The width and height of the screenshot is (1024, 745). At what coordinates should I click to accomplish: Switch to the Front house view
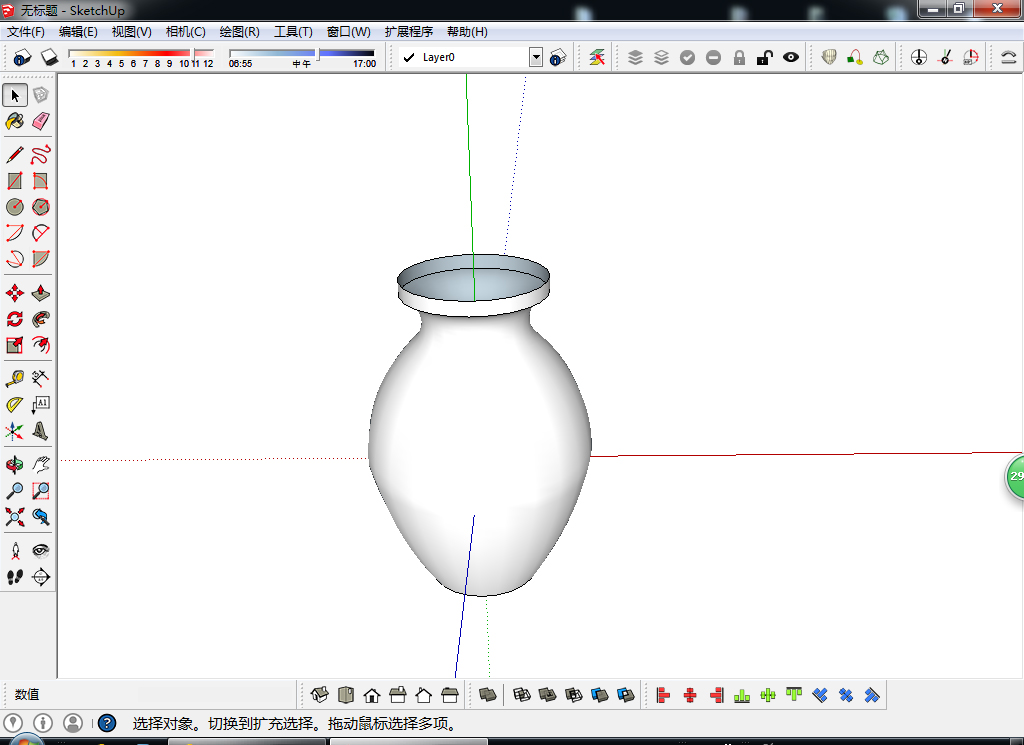(372, 695)
